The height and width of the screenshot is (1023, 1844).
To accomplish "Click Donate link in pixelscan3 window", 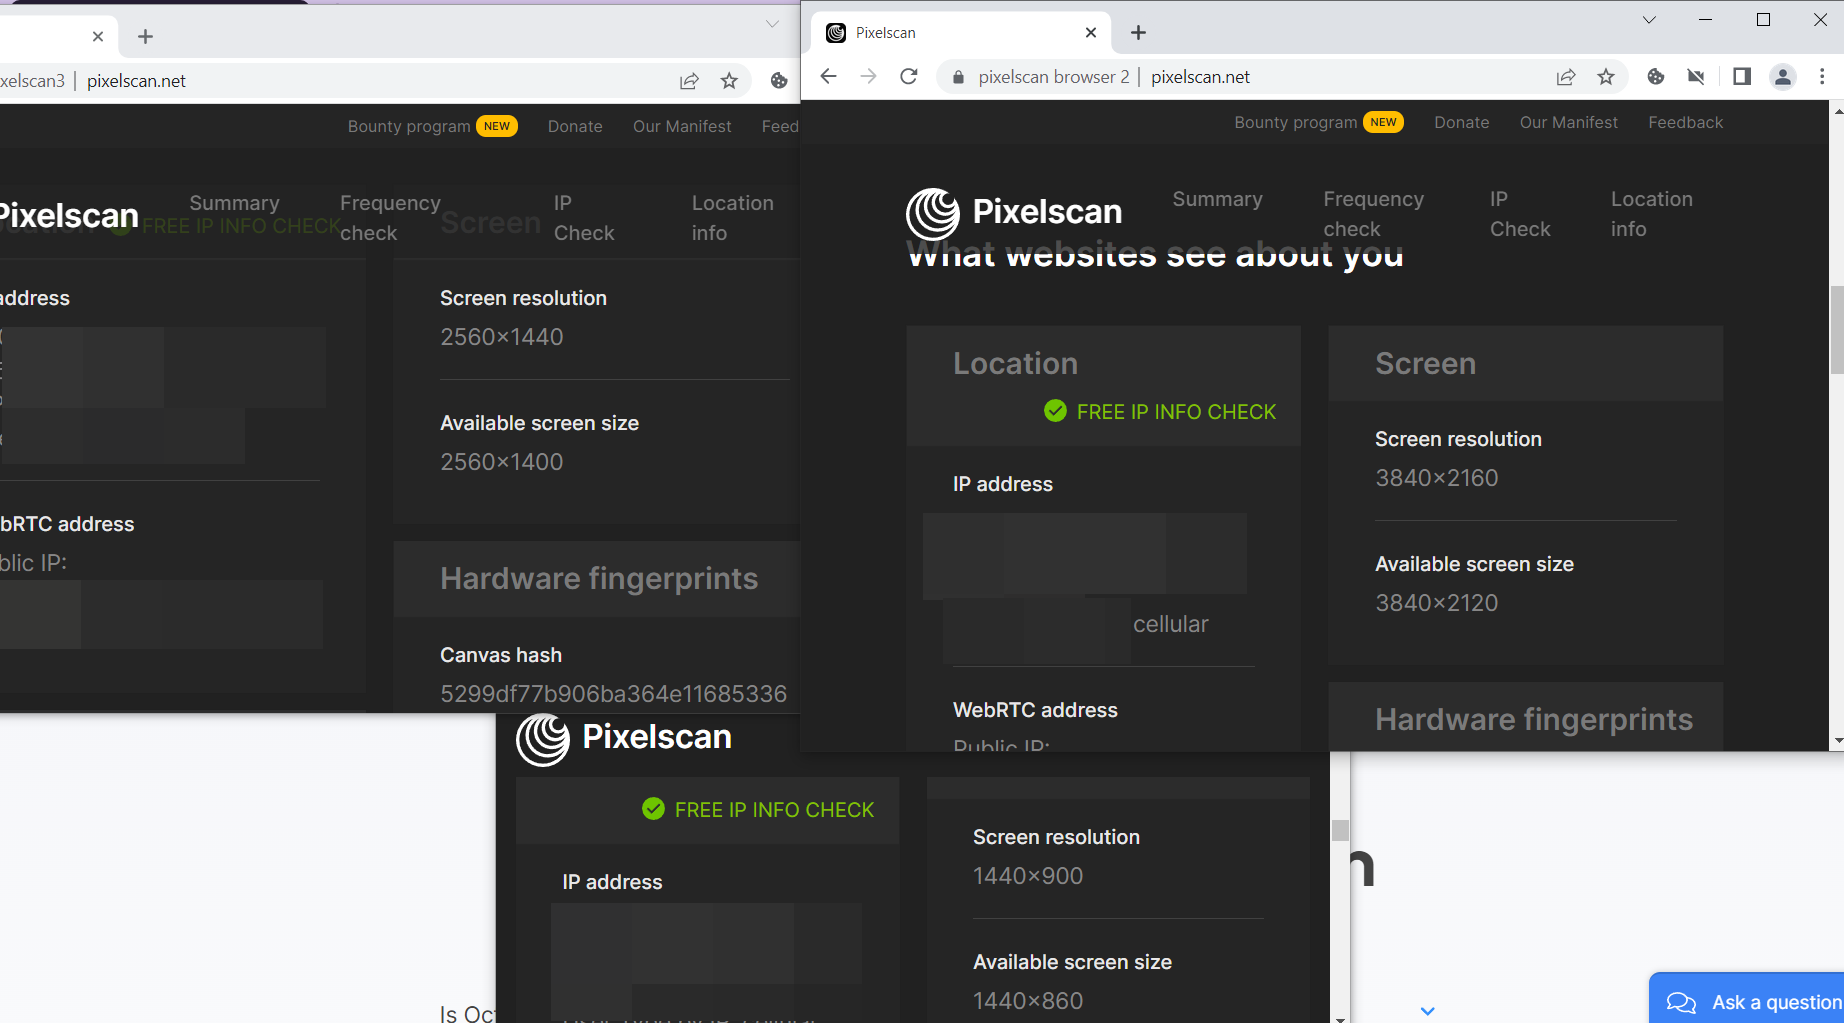I will pyautogui.click(x=575, y=126).
